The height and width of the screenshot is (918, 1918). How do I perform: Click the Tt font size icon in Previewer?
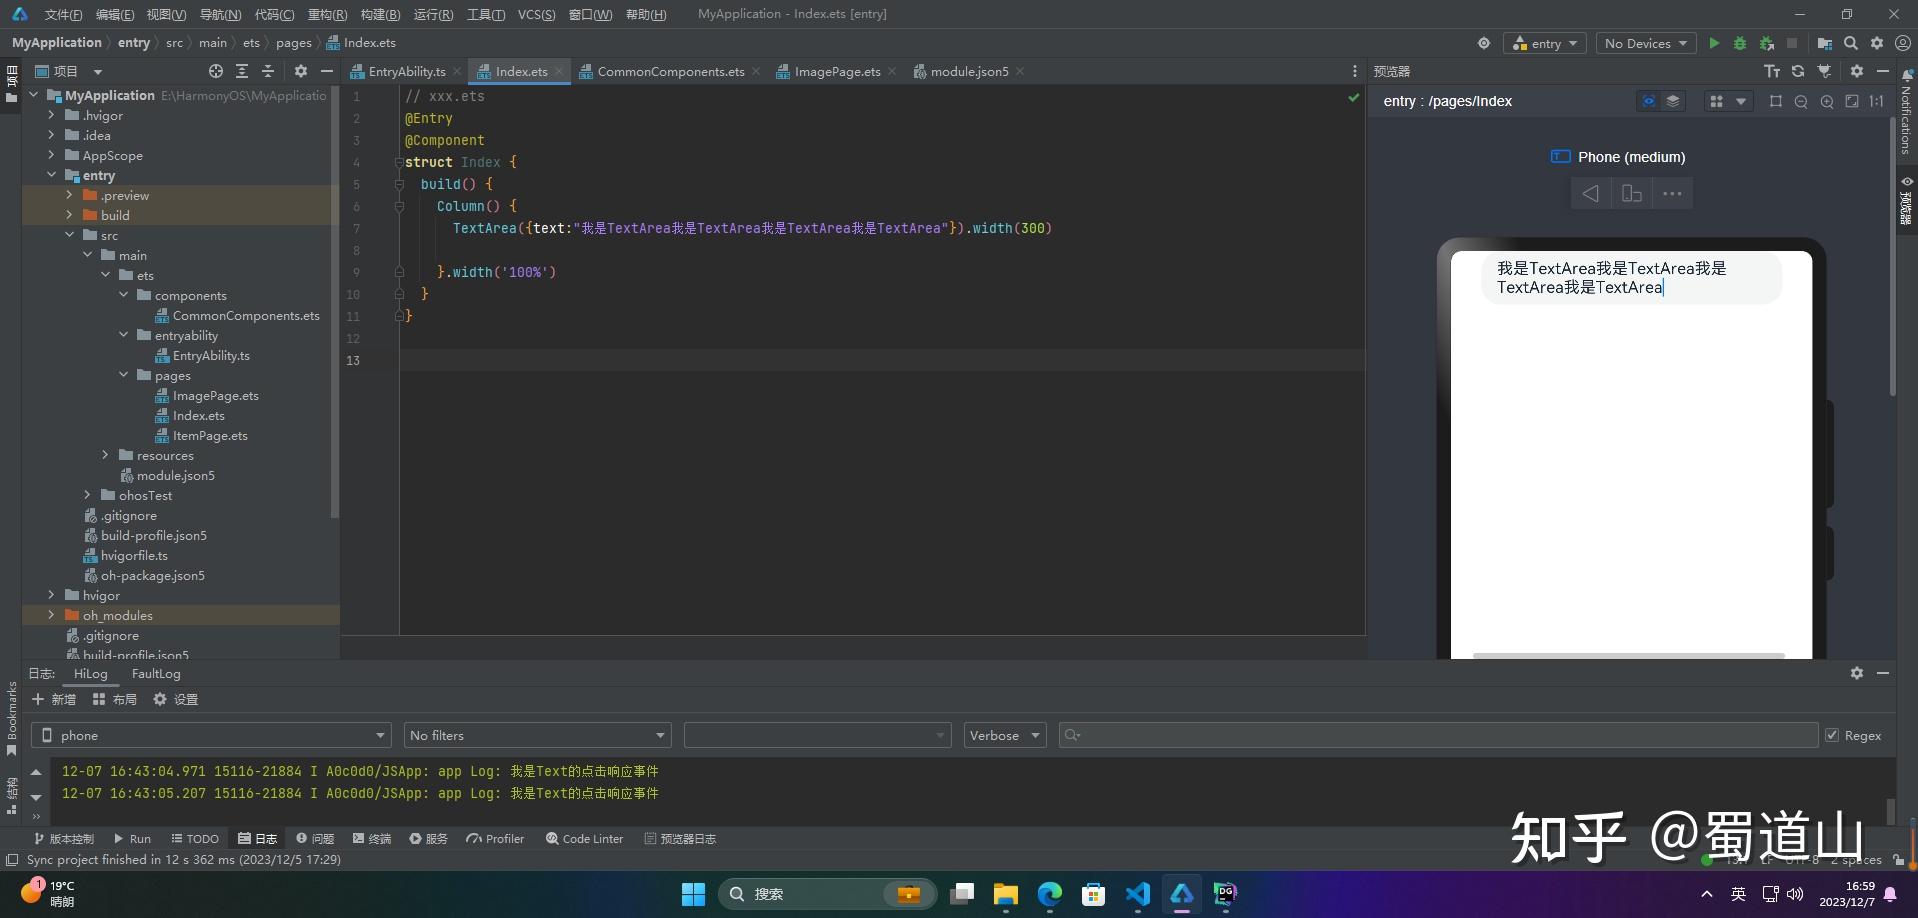(1772, 71)
